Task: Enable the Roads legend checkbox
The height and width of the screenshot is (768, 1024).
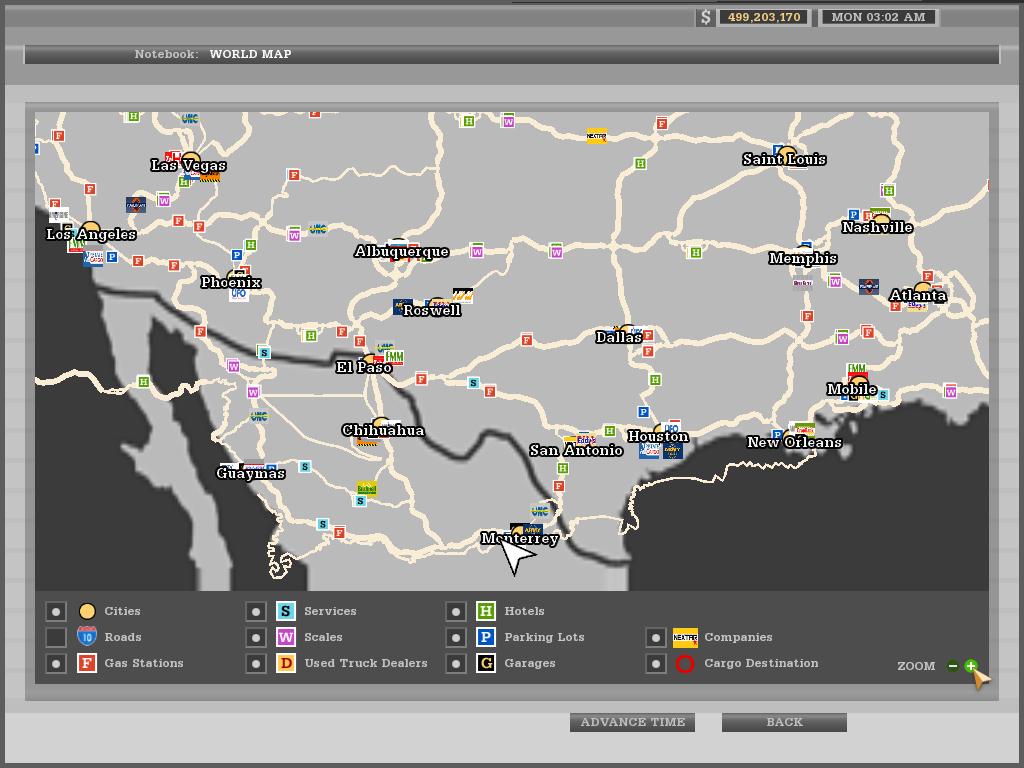Action: (x=56, y=637)
